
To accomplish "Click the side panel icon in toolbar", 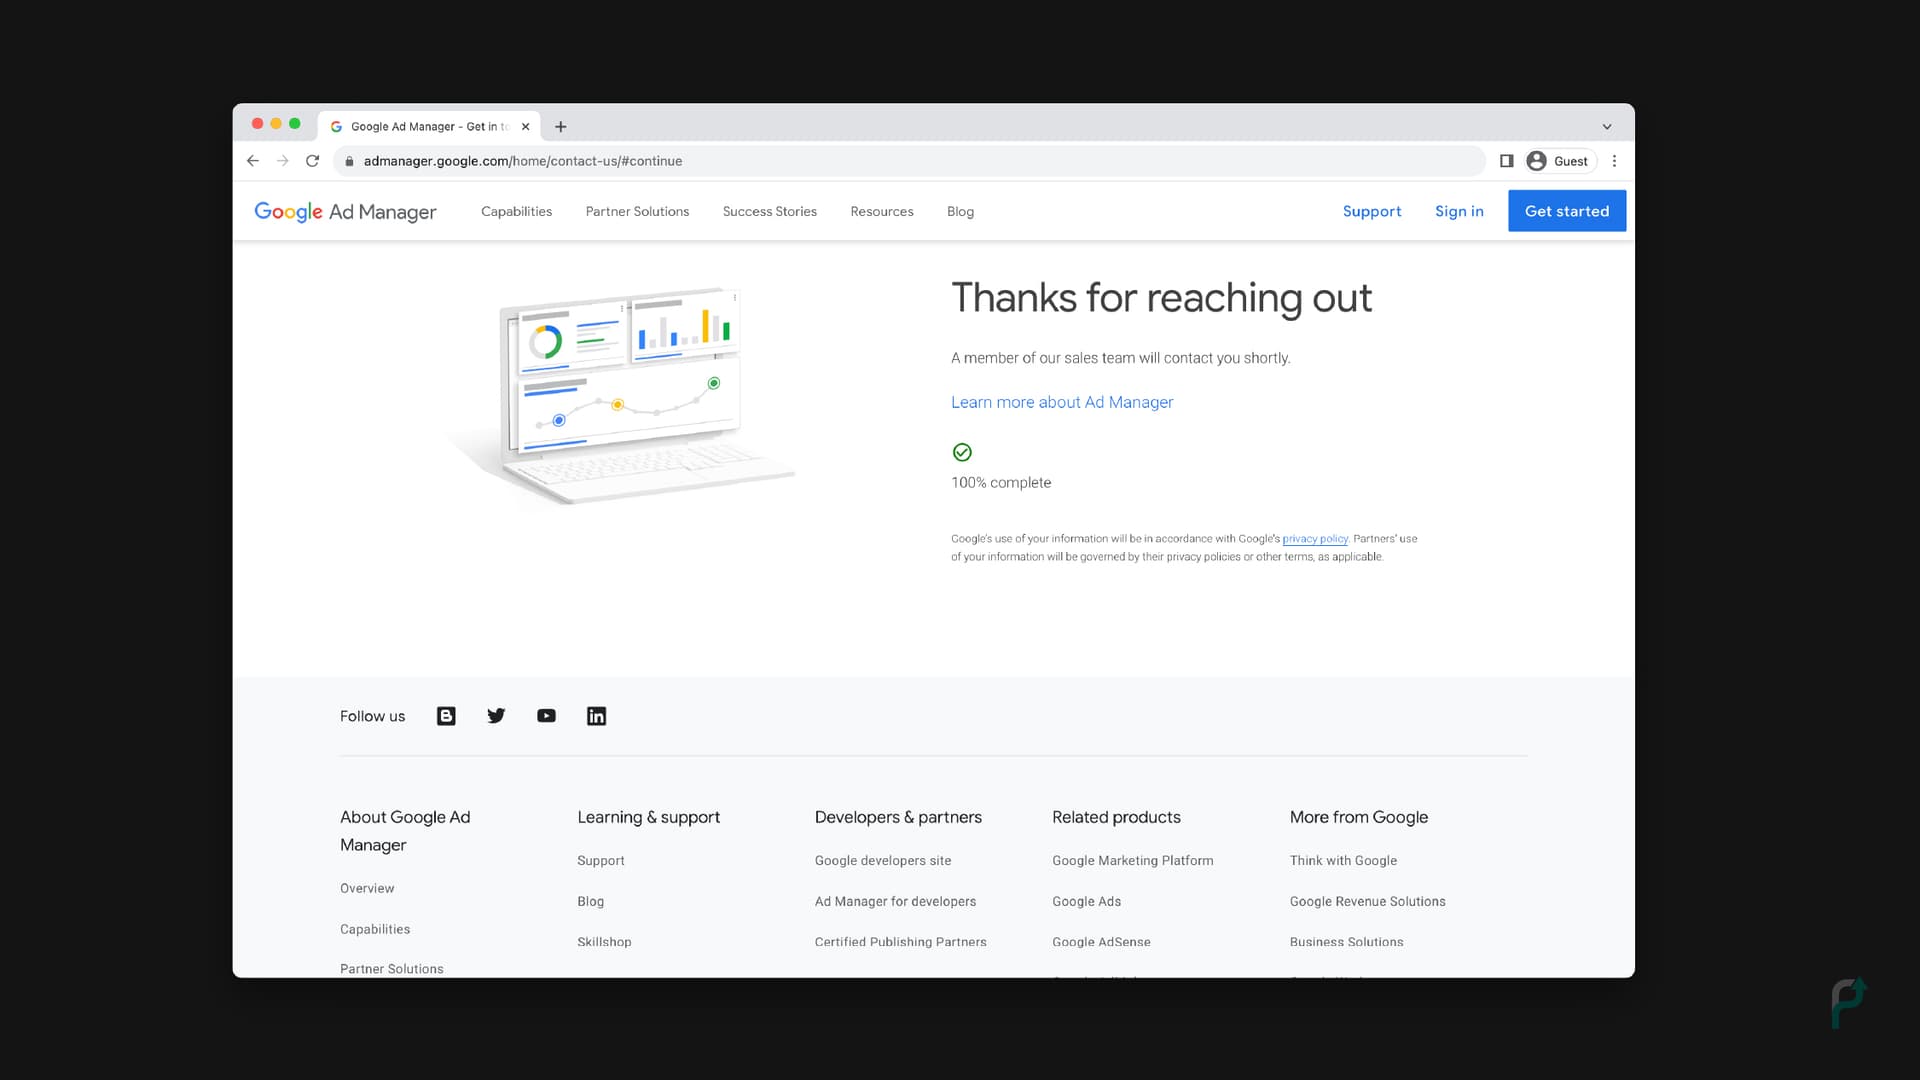I will [x=1506, y=161].
